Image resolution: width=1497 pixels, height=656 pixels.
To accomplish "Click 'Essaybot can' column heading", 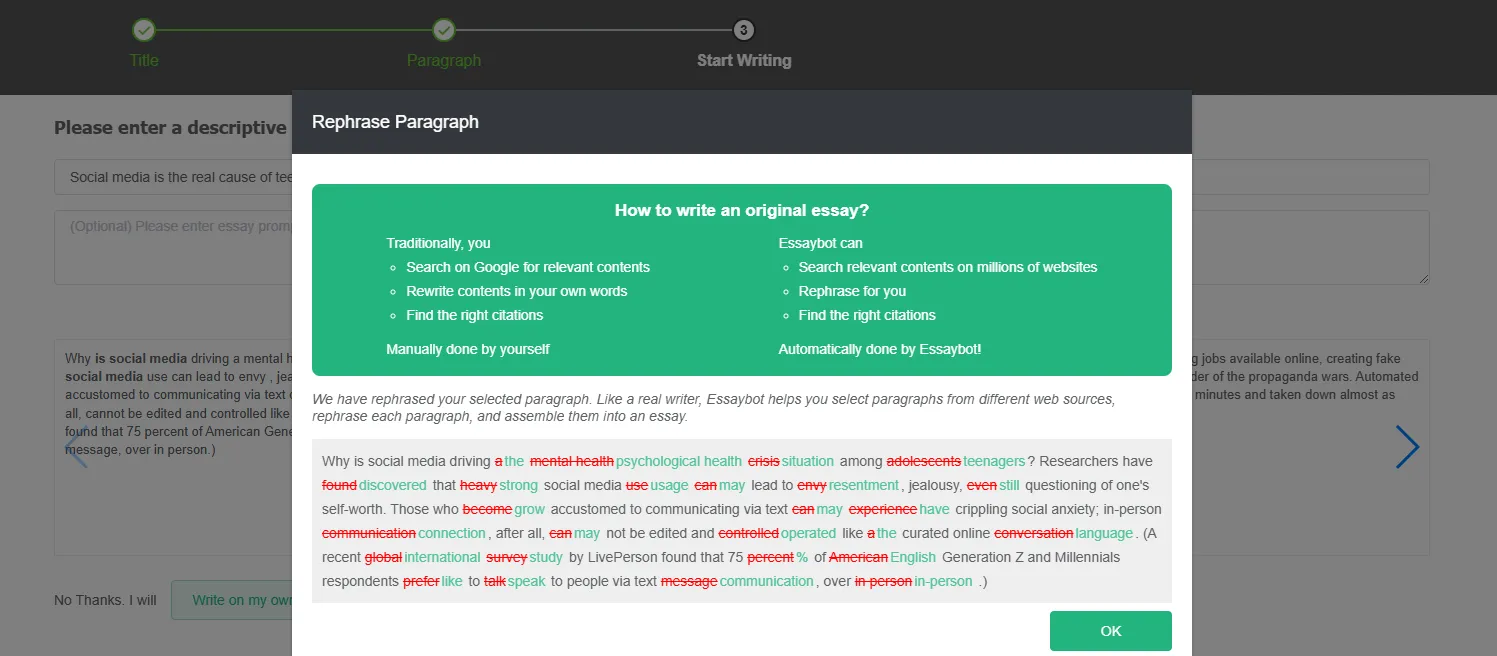I will [x=820, y=243].
